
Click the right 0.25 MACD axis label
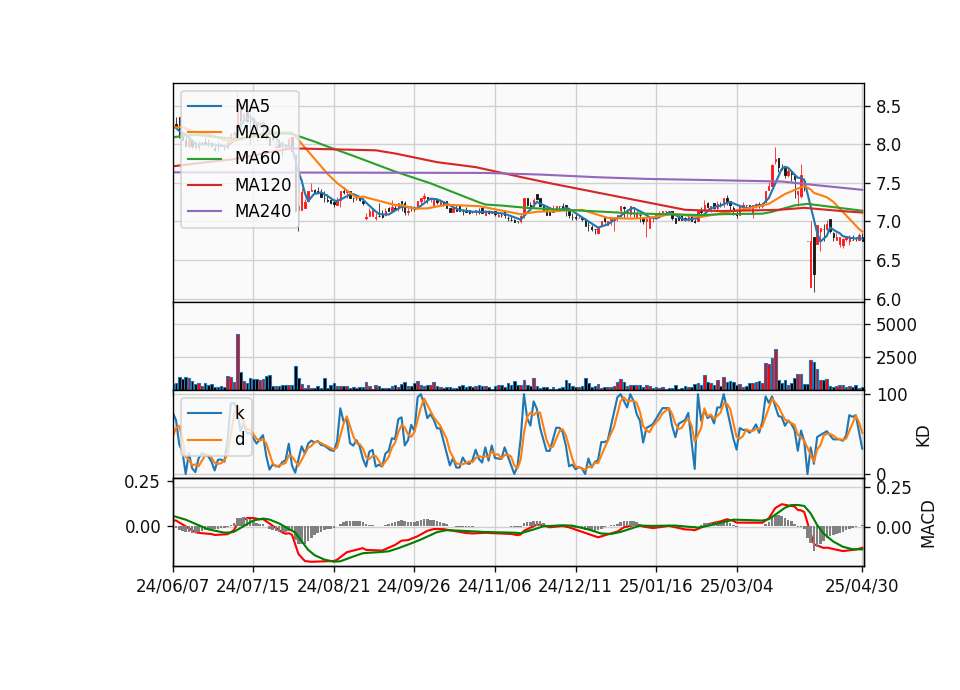click(x=893, y=488)
